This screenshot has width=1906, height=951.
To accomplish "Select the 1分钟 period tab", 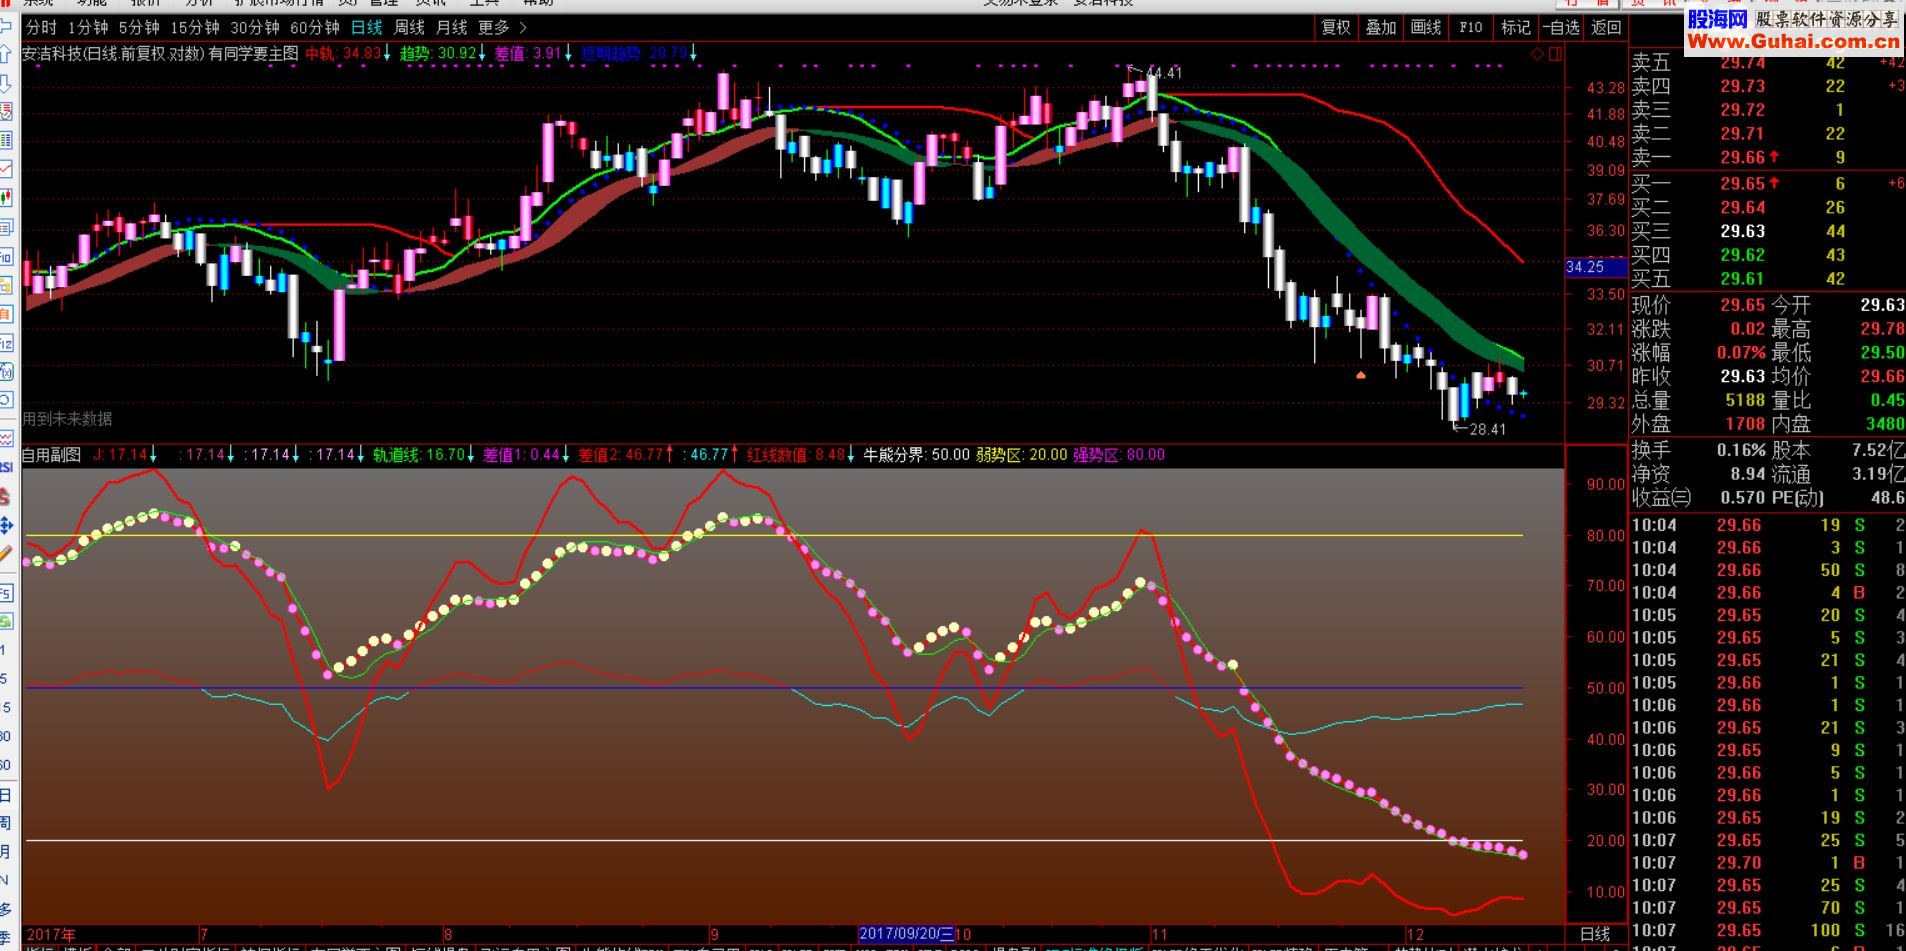I will click(x=88, y=27).
